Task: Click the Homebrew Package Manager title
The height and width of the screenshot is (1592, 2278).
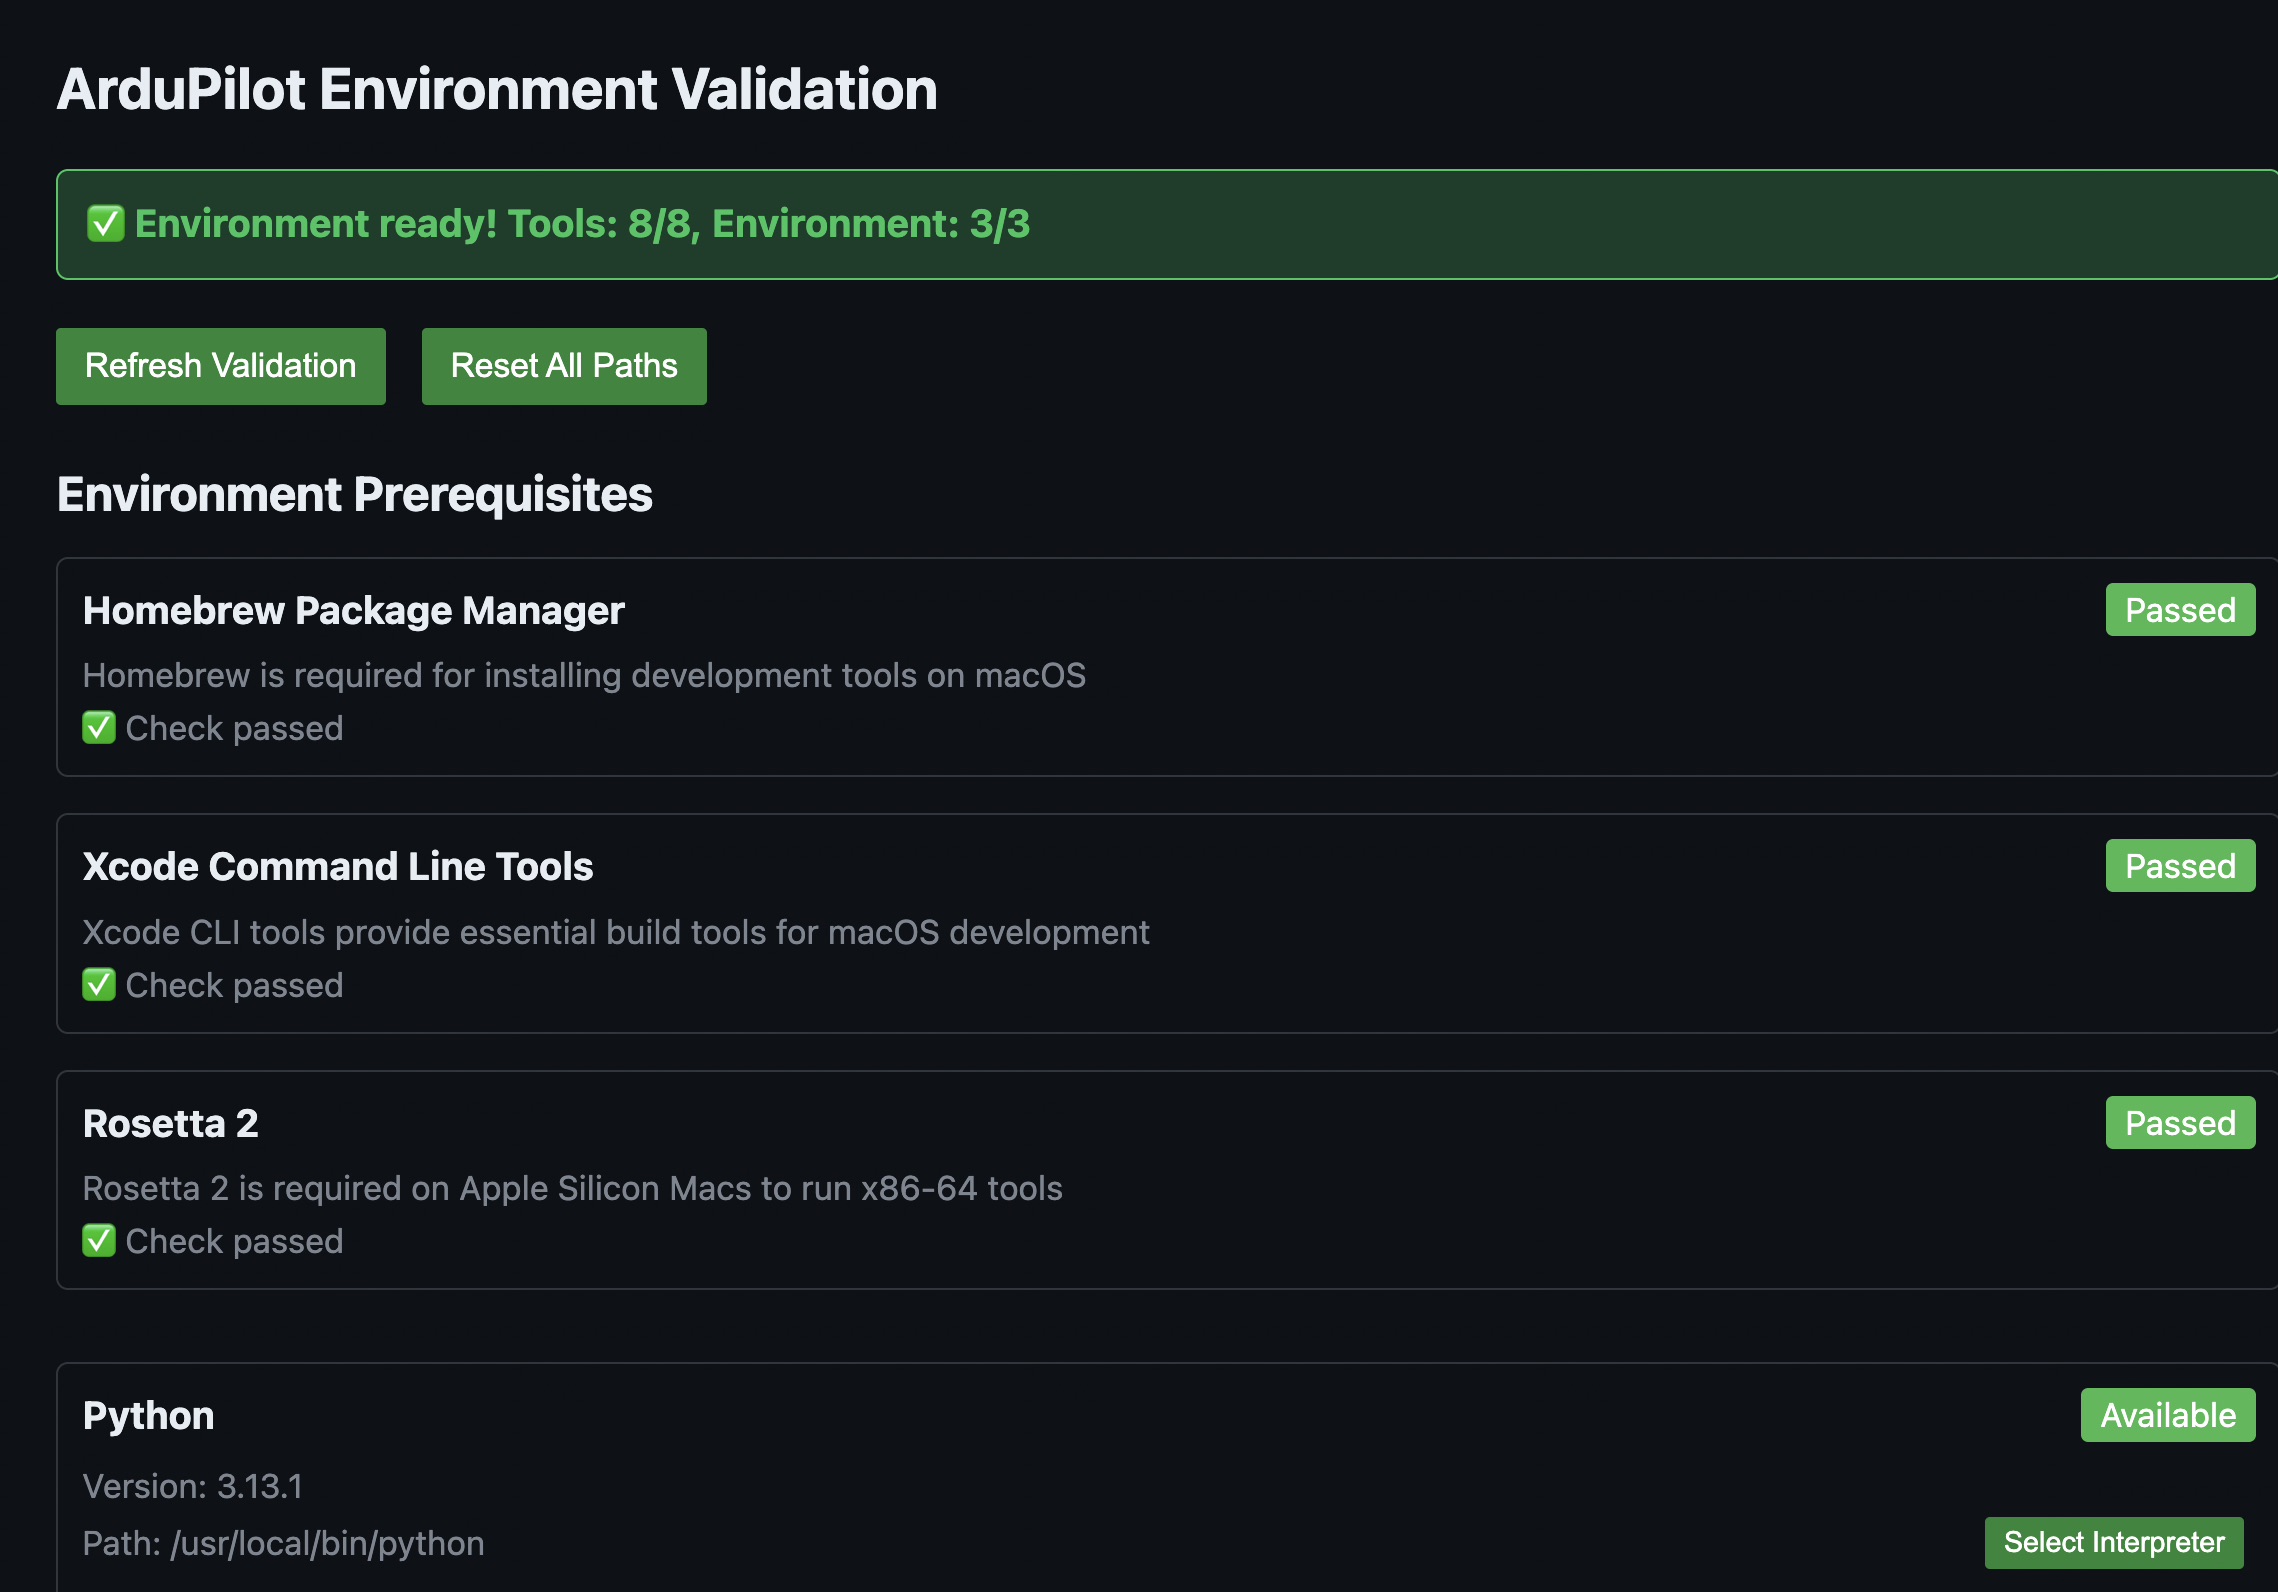Action: coord(353,610)
